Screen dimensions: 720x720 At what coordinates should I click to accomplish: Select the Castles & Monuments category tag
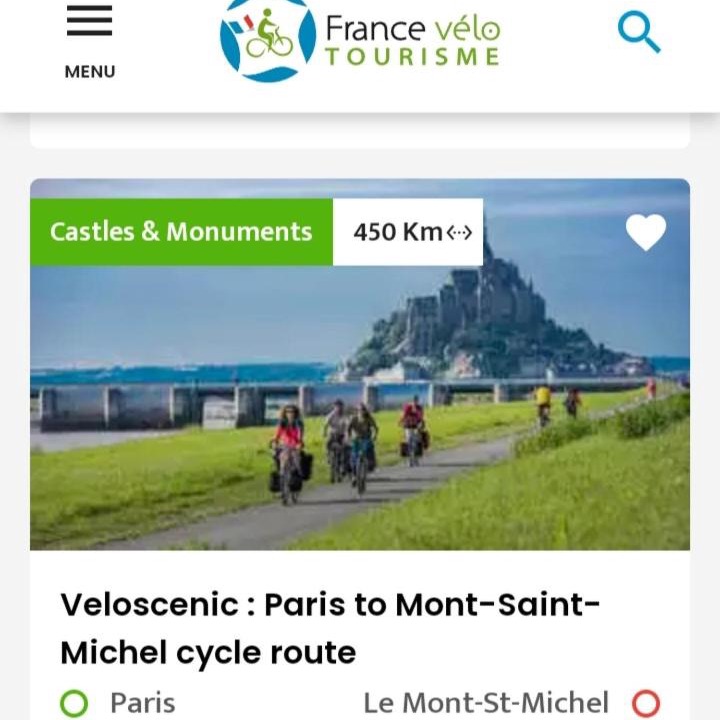click(x=181, y=232)
